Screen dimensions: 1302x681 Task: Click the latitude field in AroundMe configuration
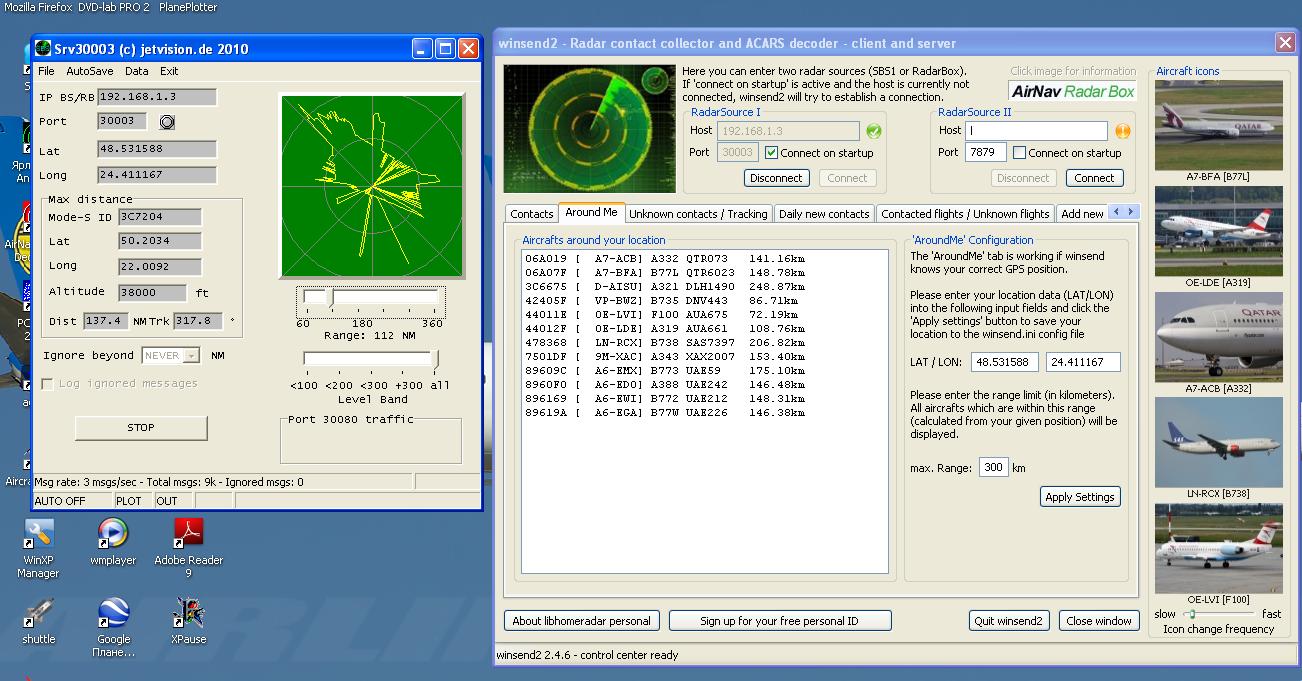point(1005,362)
